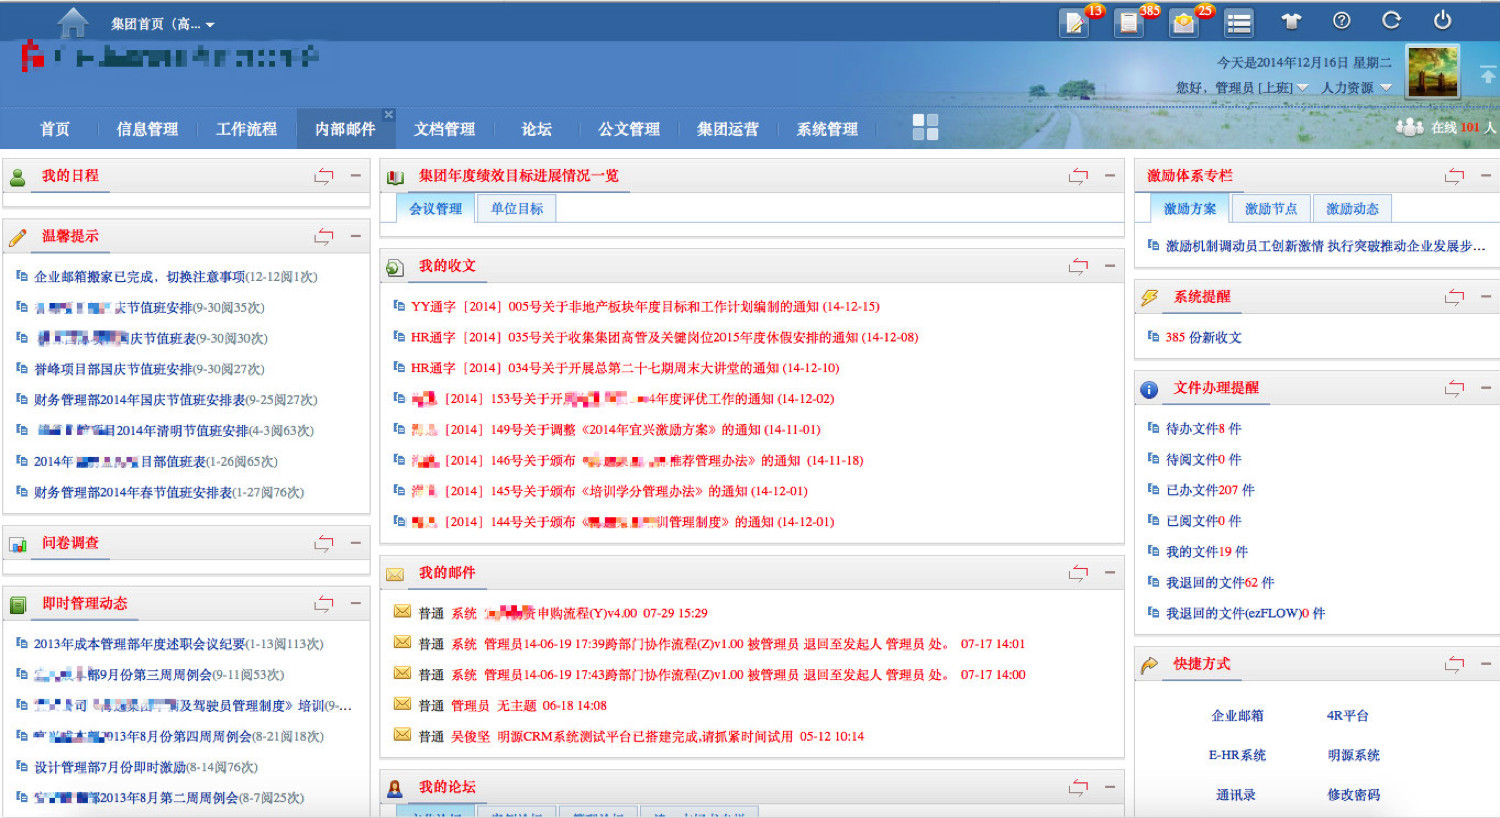Image resolution: width=1500 pixels, height=818 pixels.
Task: Switch to the 单位目标 tab
Action: tap(517, 209)
